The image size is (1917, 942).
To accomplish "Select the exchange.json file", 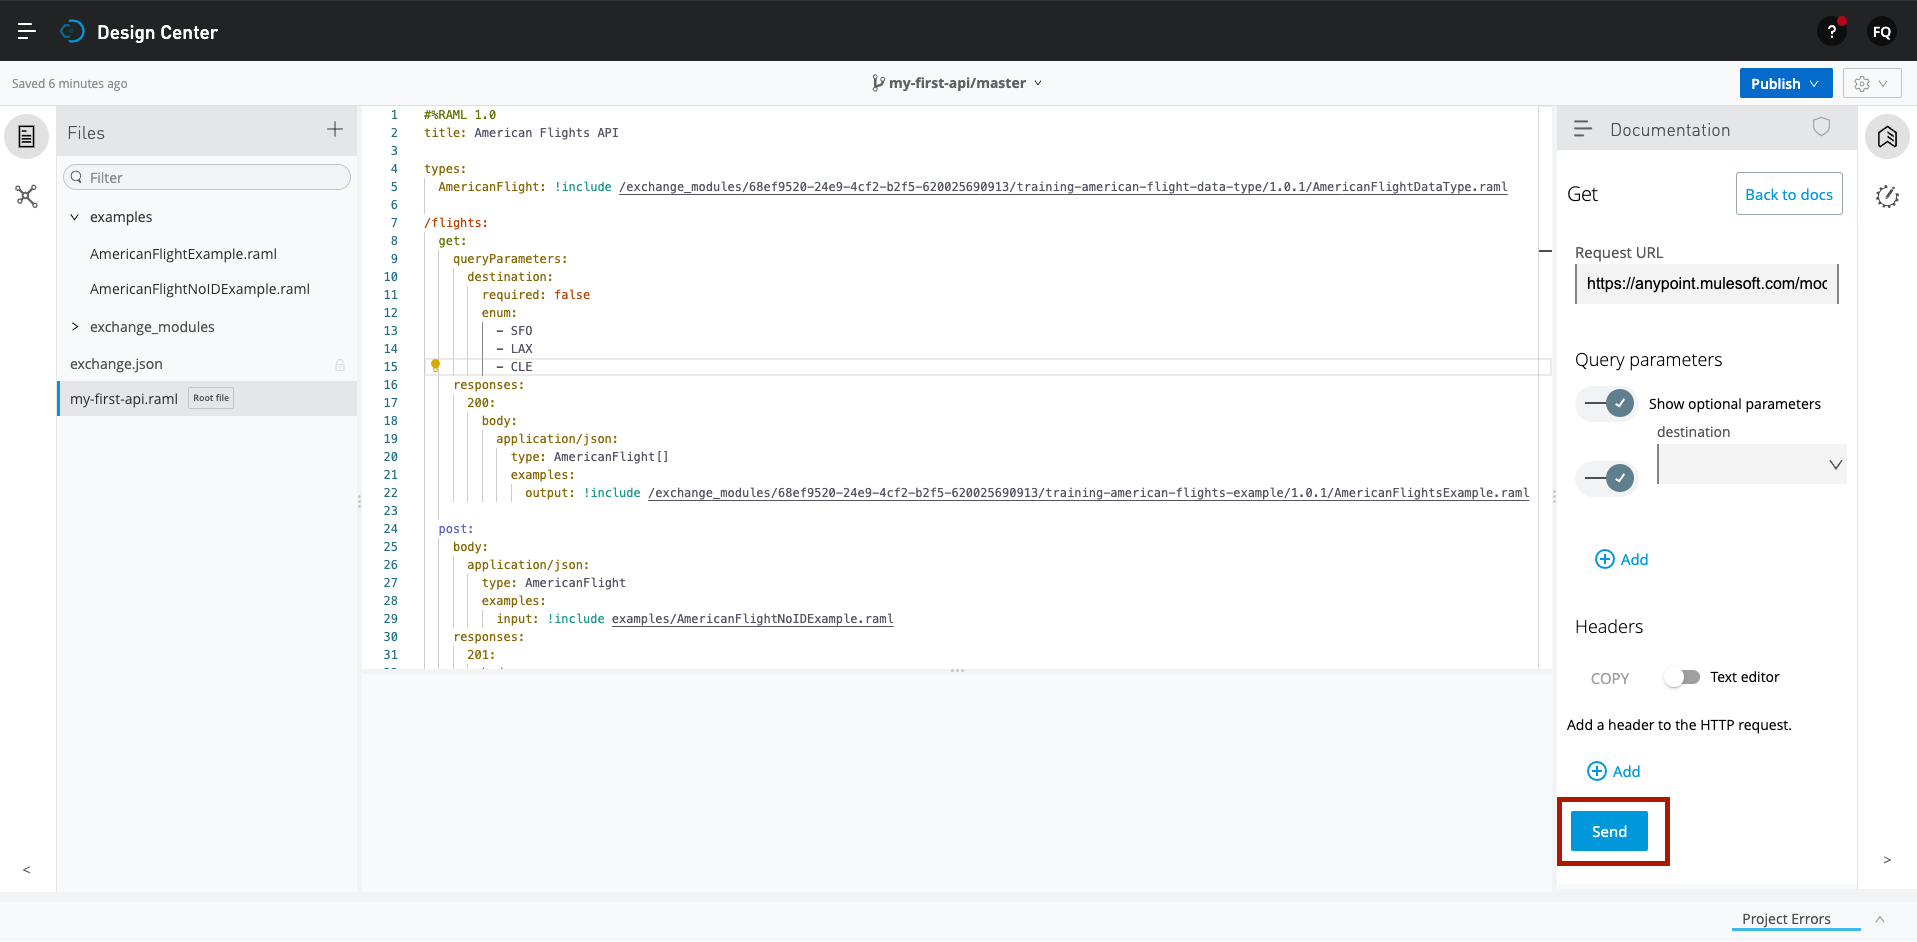I will coord(116,364).
